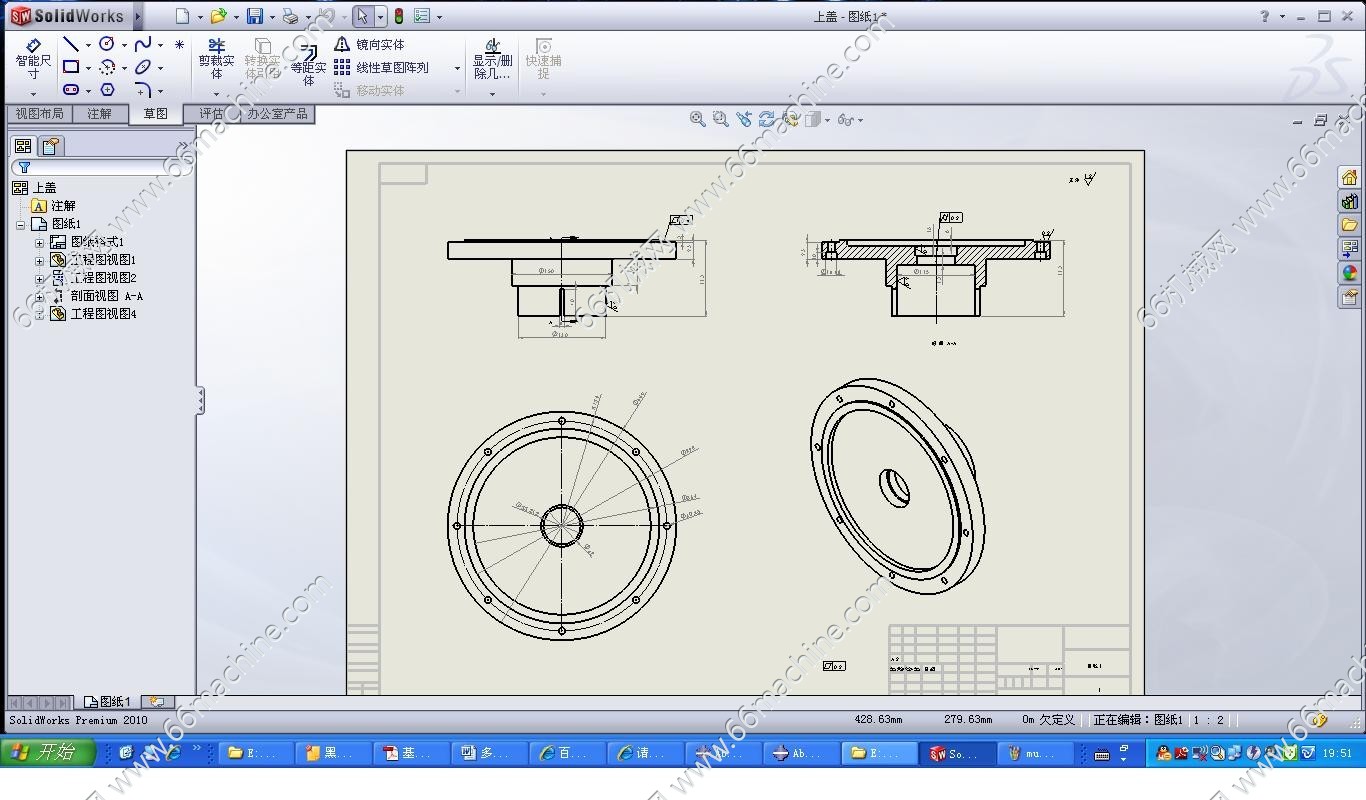The image size is (1366, 800).
Task: Open Appearances color ball pane
Action: tap(1349, 273)
